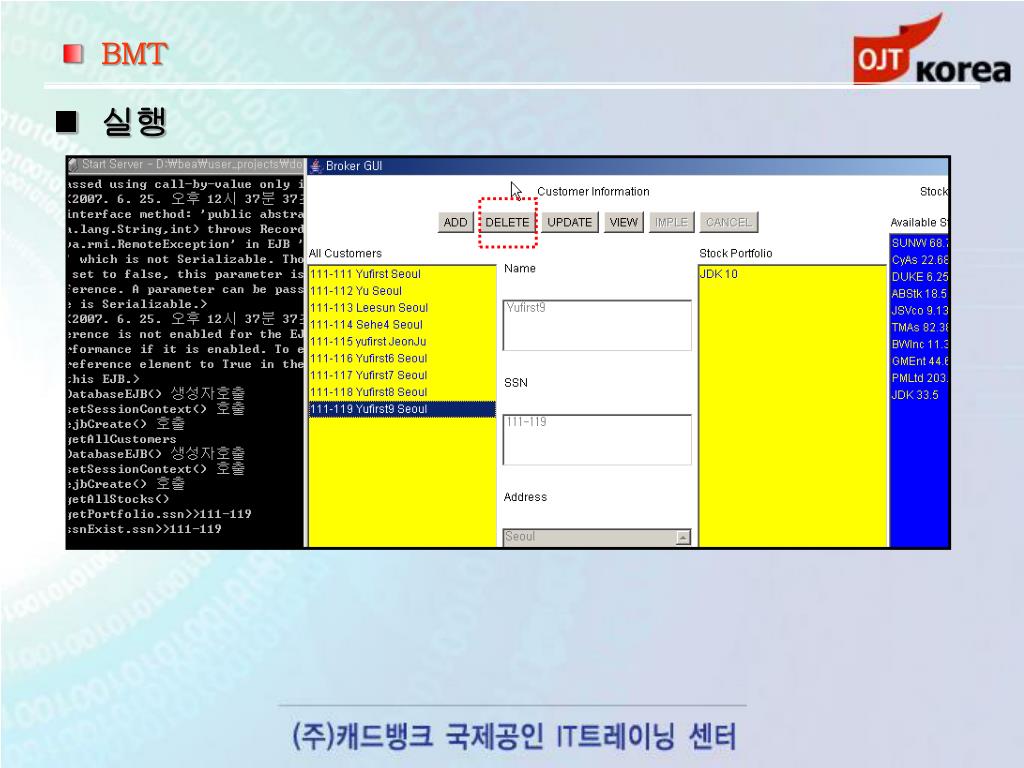
Task: Select PMLtd 203 stock
Action: coord(920,378)
